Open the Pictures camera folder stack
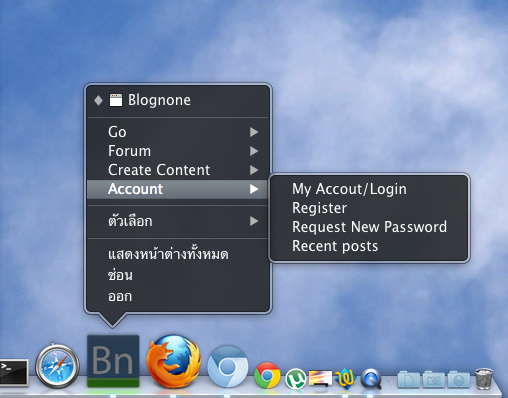Image resolution: width=508 pixels, height=398 pixels. pyautogui.click(x=434, y=379)
